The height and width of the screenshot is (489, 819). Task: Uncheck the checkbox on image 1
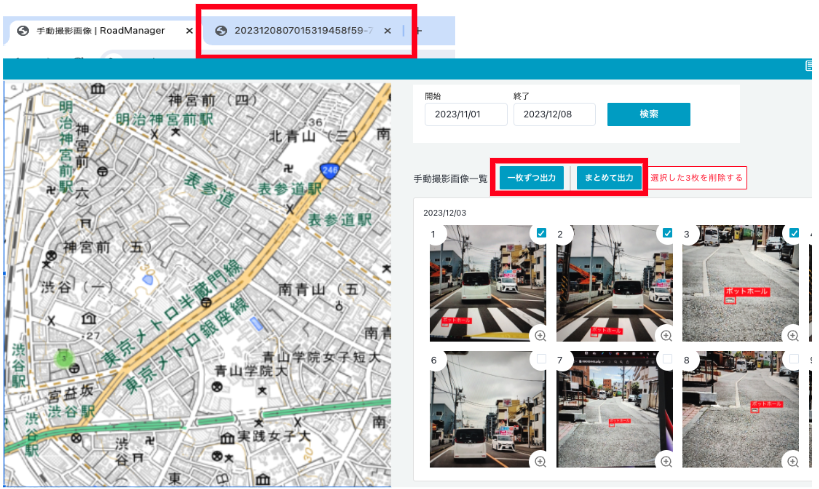541,233
